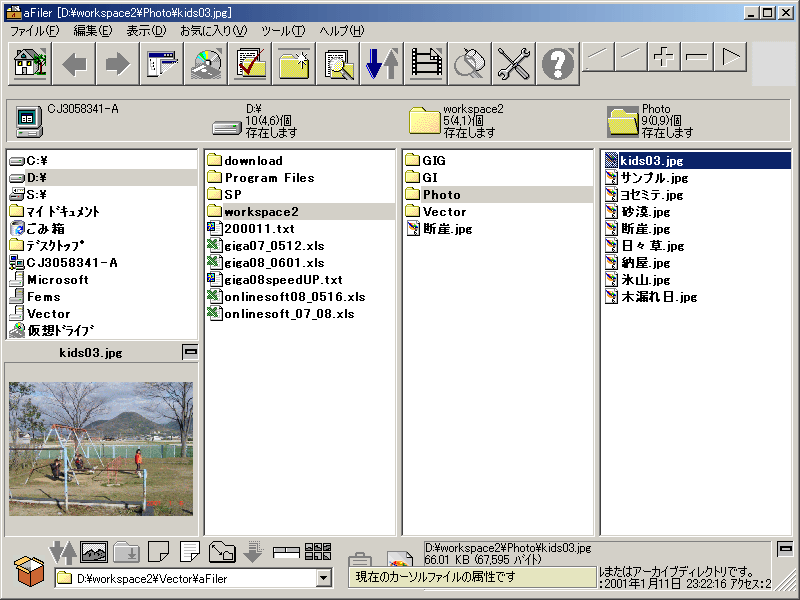
Task: Click the red checkmark folder icon
Action: coord(250,63)
